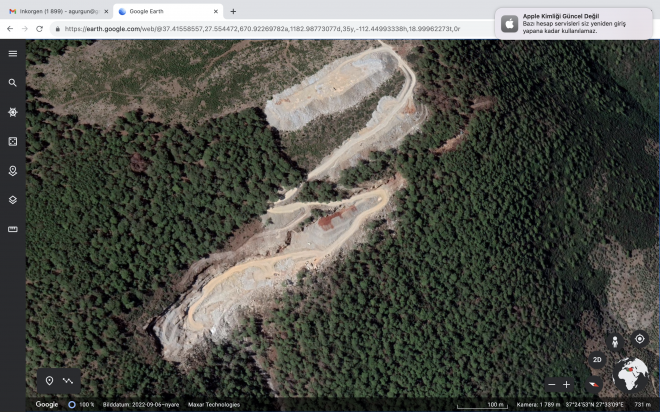Select the Measure distance ruler tool
Viewport: 660px width, 412px height.
click(12, 229)
